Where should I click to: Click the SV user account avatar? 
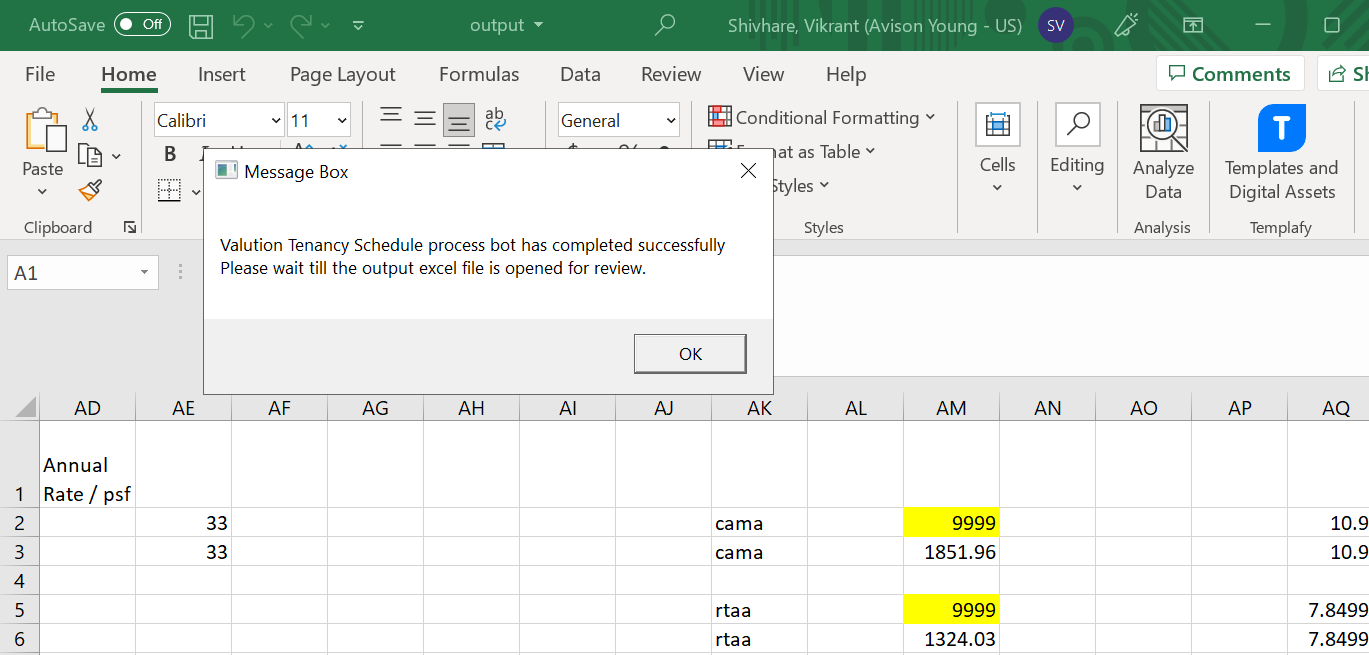click(x=1056, y=25)
